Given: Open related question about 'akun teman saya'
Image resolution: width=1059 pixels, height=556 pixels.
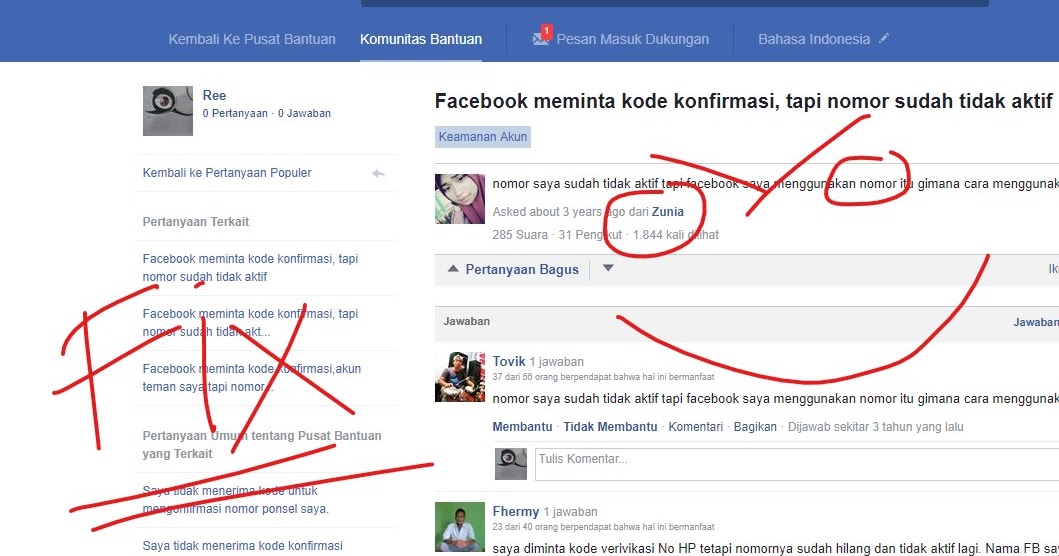Looking at the screenshot, I should coord(252,378).
